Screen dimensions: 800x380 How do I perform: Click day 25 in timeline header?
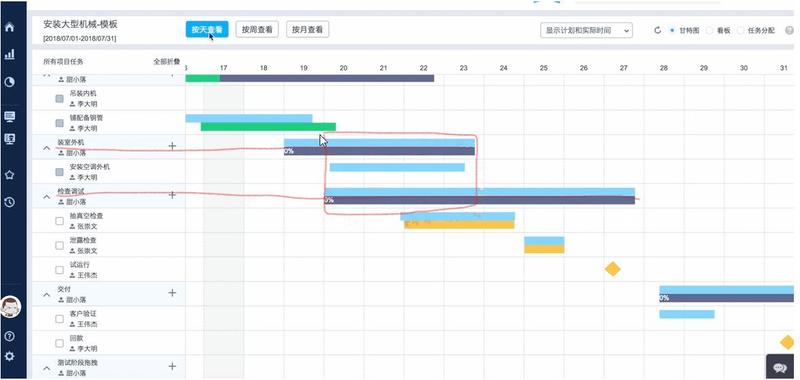pyautogui.click(x=543, y=68)
